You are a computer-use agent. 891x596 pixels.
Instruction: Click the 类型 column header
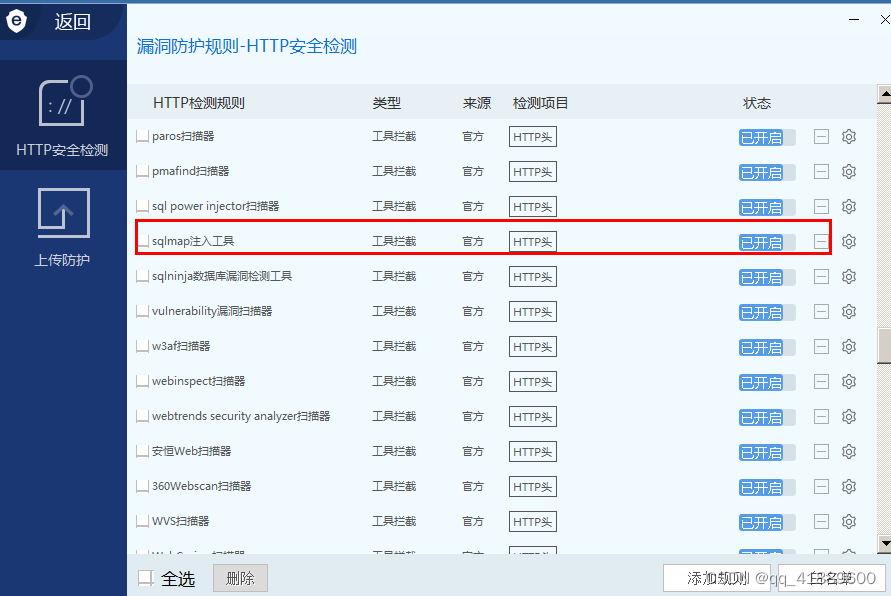point(386,103)
